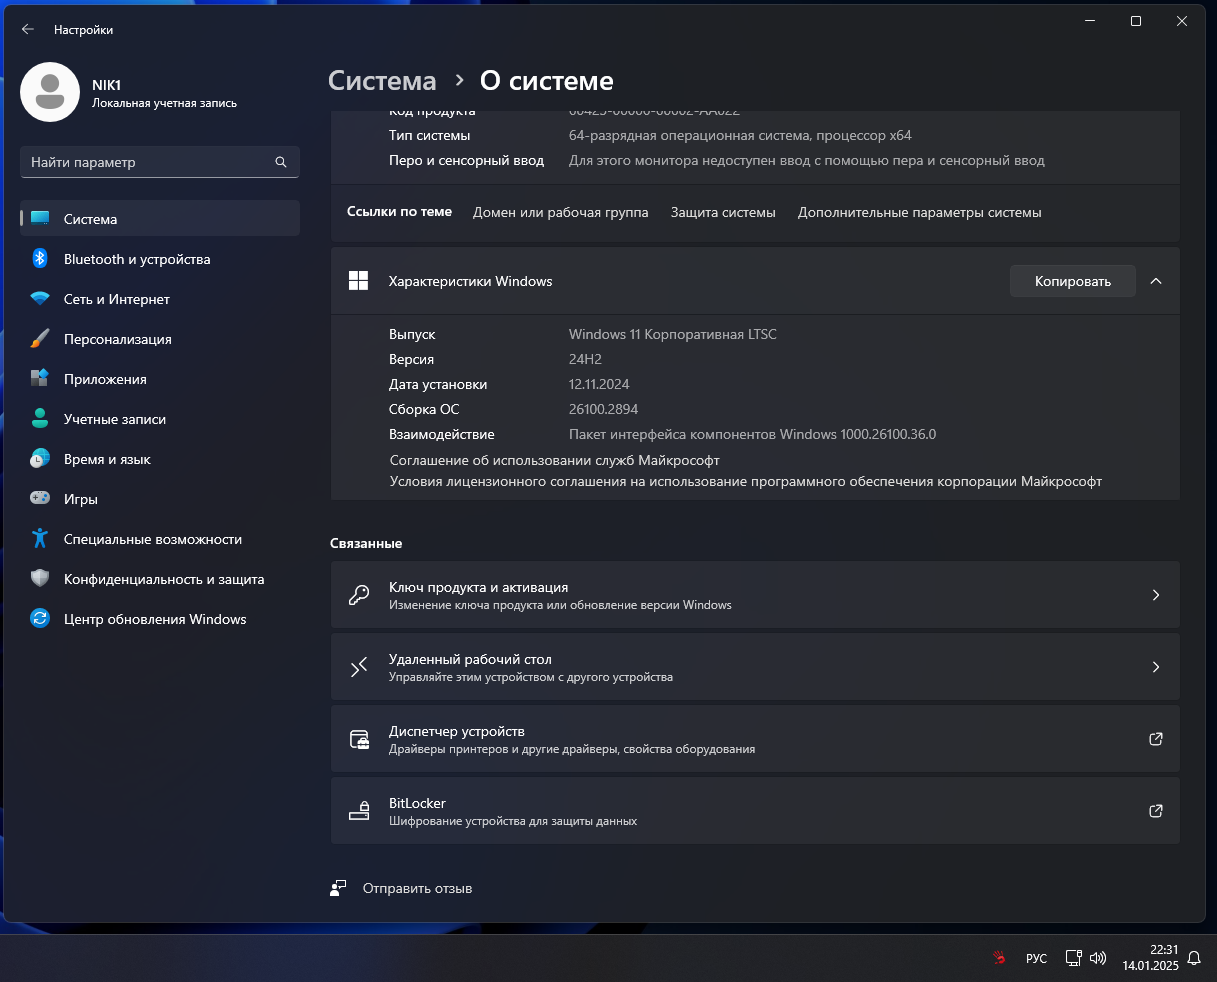Open Специальные возможности category
The height and width of the screenshot is (982, 1217).
point(160,538)
